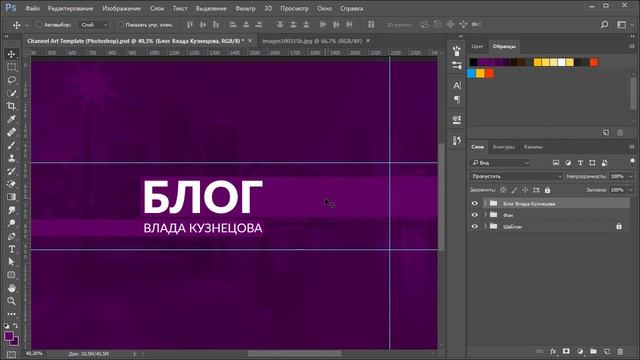Select the Move tool in the toolbox
Viewport: 640px width, 360px height.
coord(11,54)
